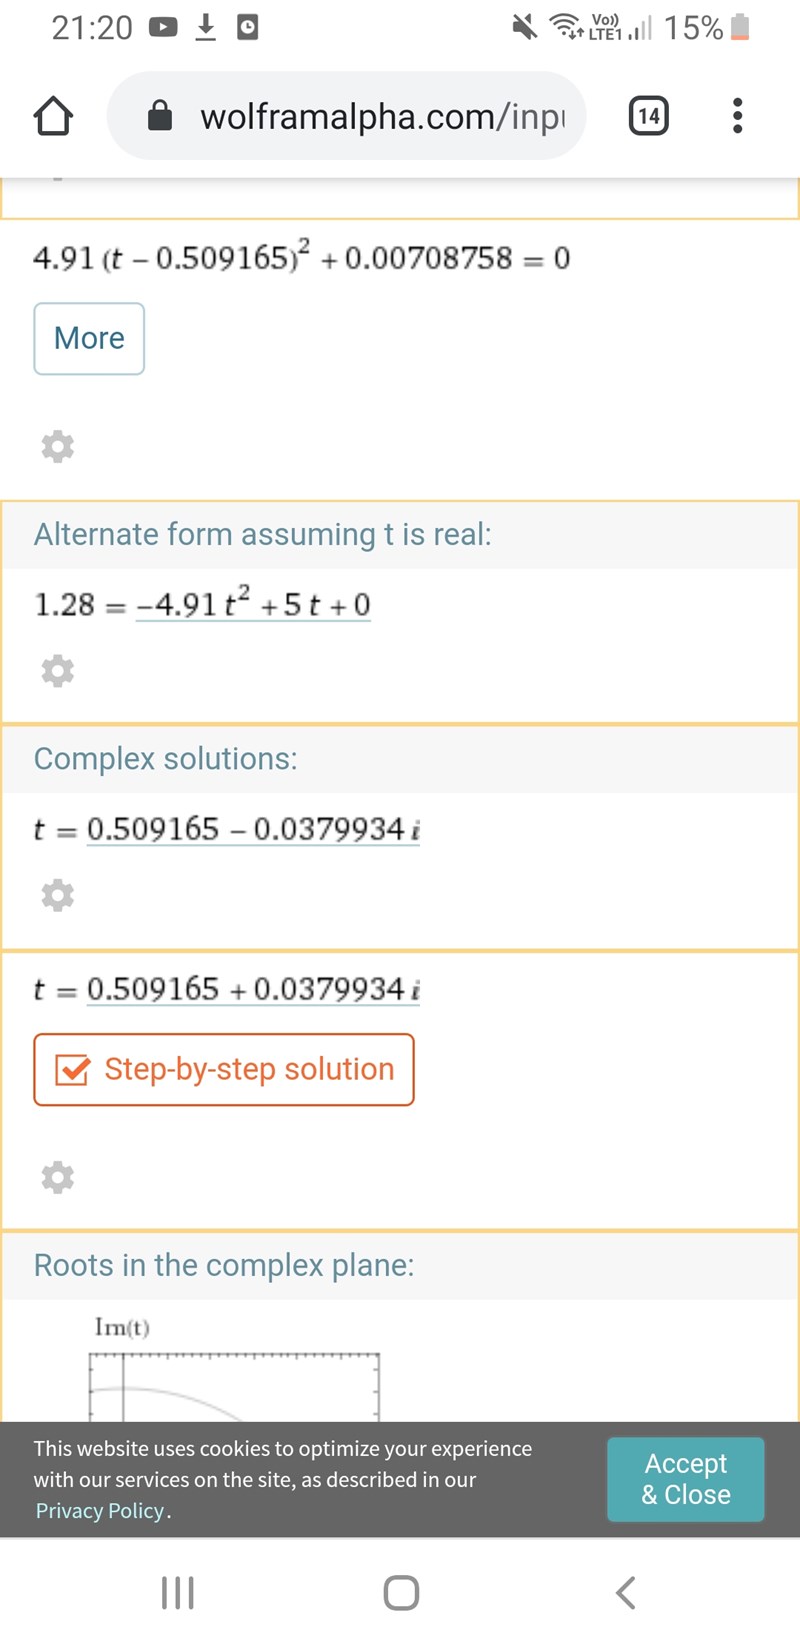Screen dimensions: 800x1644
Task: Open the Privacy Policy link
Action: point(99,1511)
